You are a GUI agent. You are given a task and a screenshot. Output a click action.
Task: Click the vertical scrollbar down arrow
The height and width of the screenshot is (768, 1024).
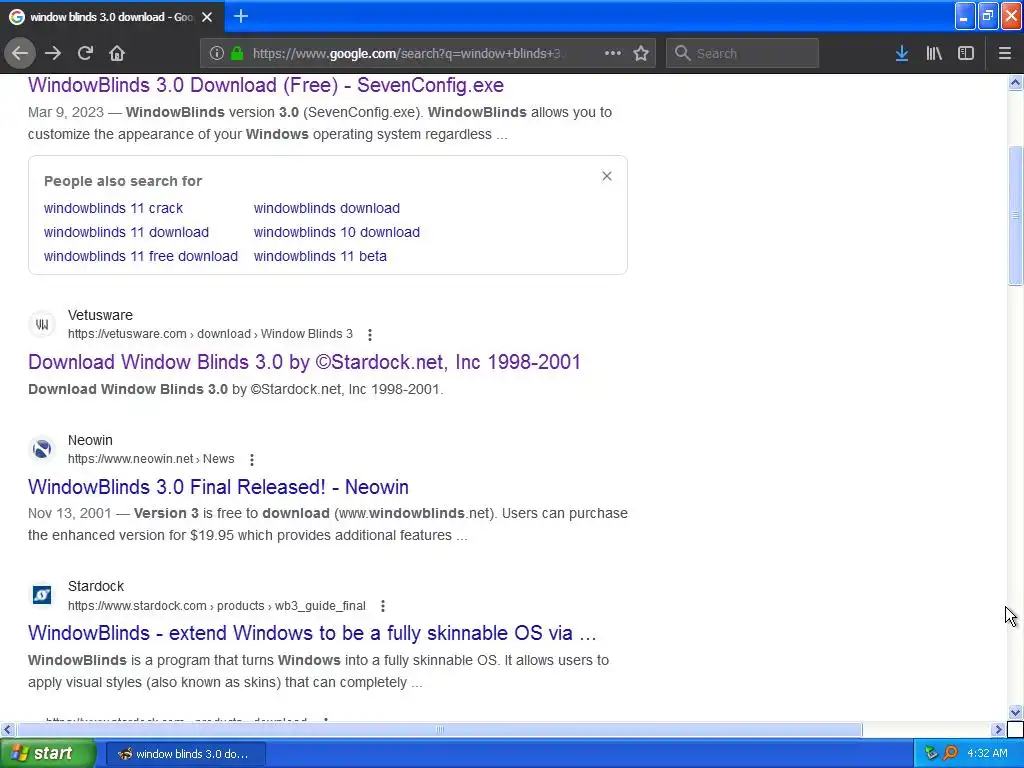[1015, 712]
